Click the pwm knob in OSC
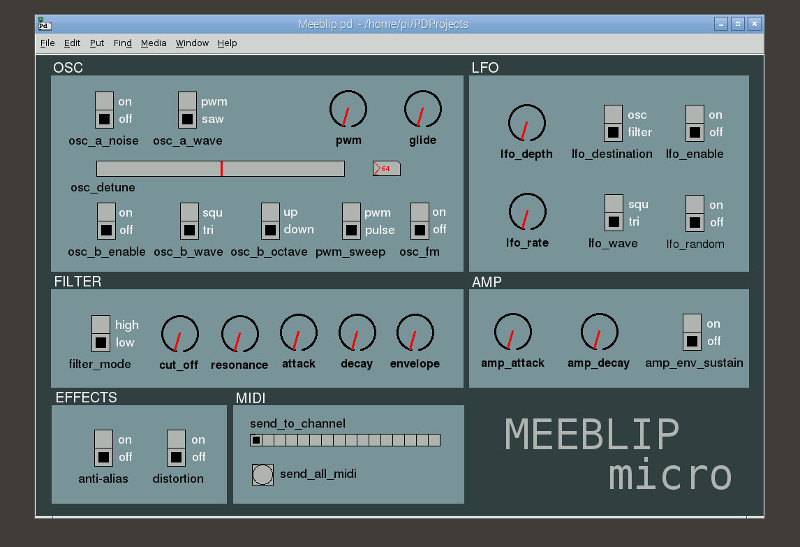 [348, 108]
